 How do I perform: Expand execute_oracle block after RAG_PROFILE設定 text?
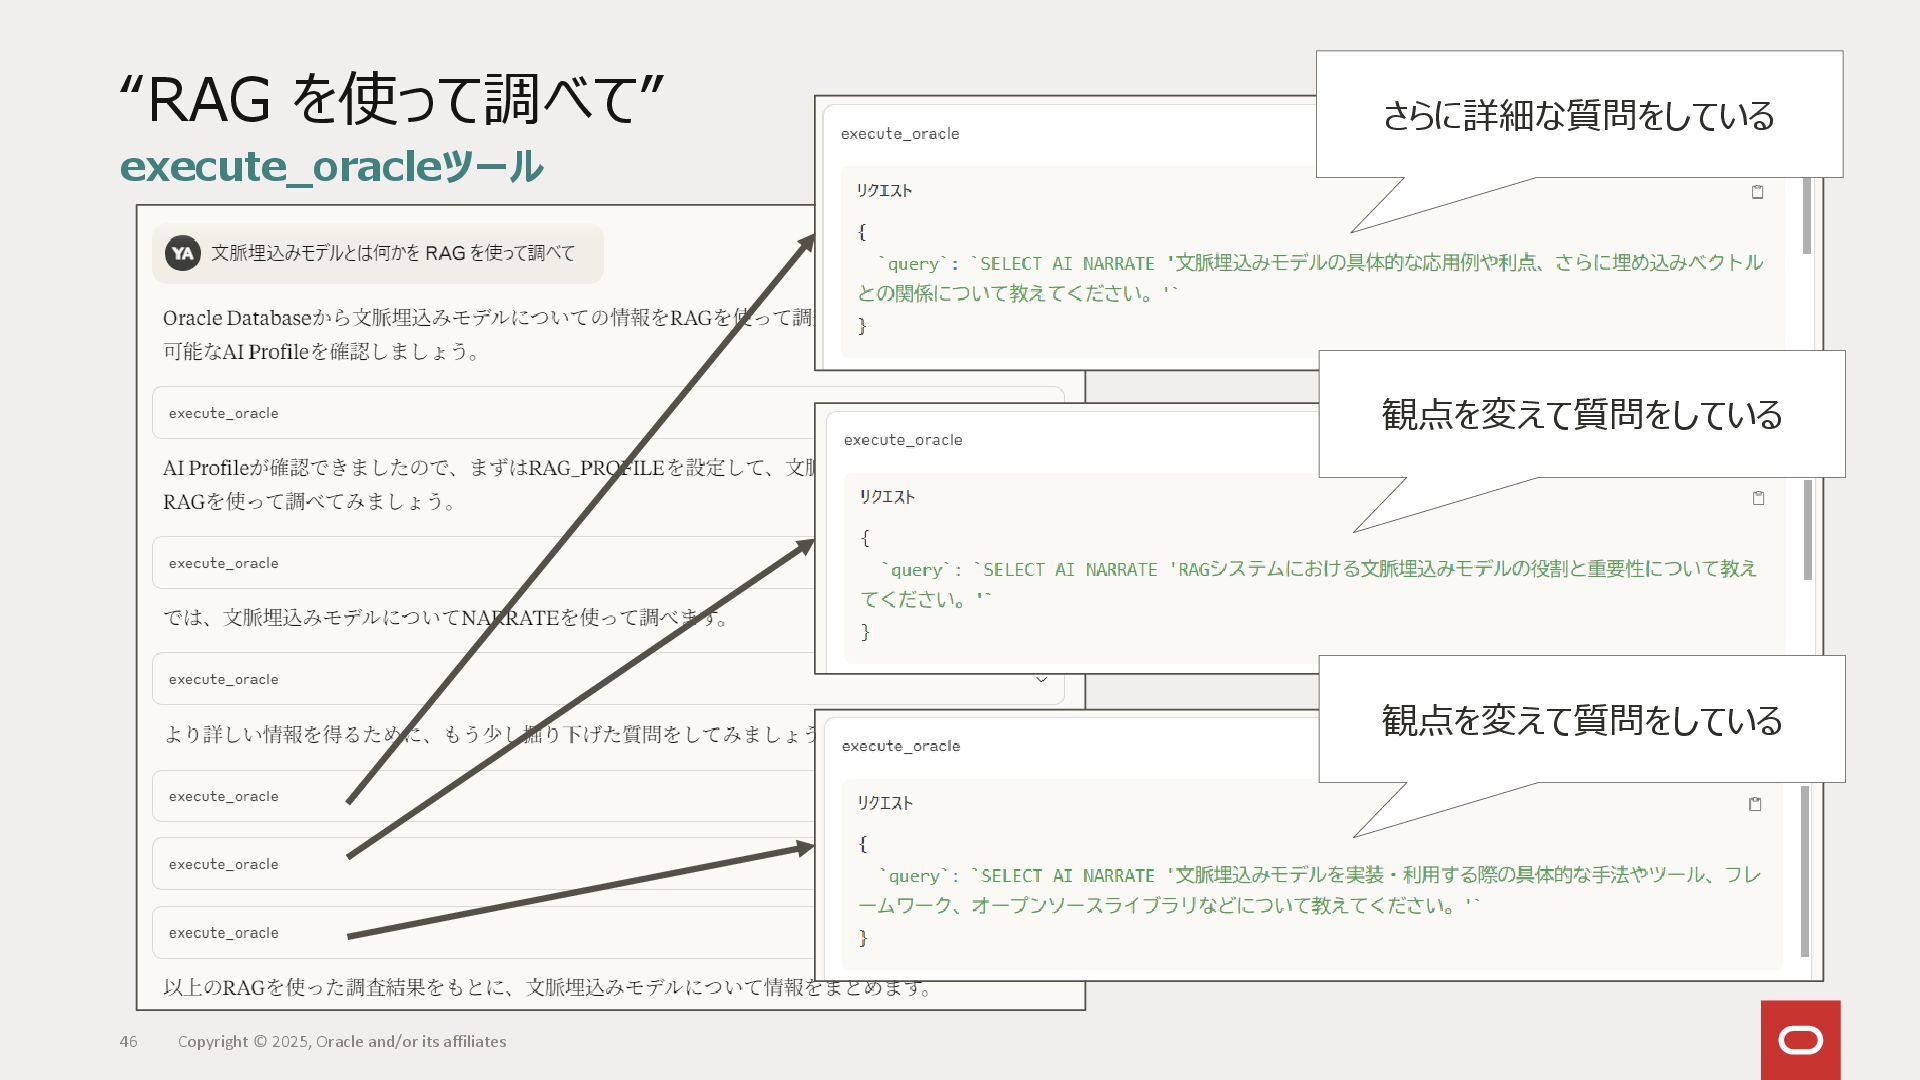[224, 563]
